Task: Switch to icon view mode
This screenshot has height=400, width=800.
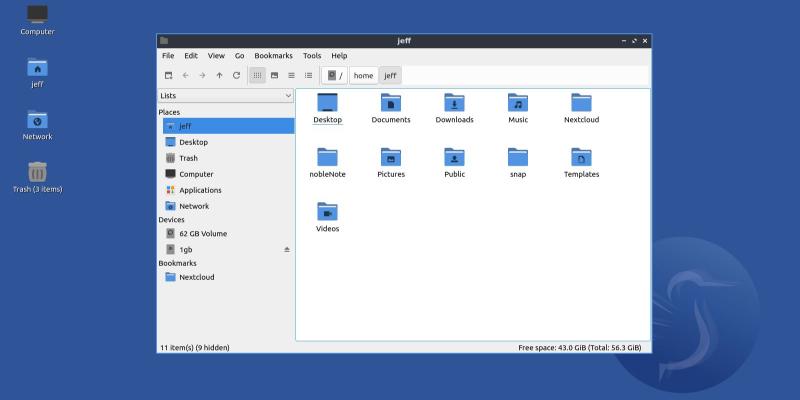Action: [258, 76]
